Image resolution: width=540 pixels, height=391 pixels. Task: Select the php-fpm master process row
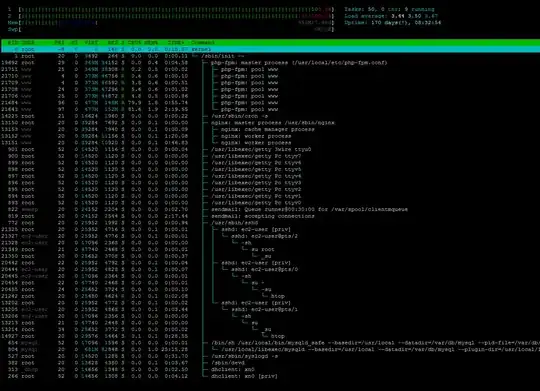[270, 63]
